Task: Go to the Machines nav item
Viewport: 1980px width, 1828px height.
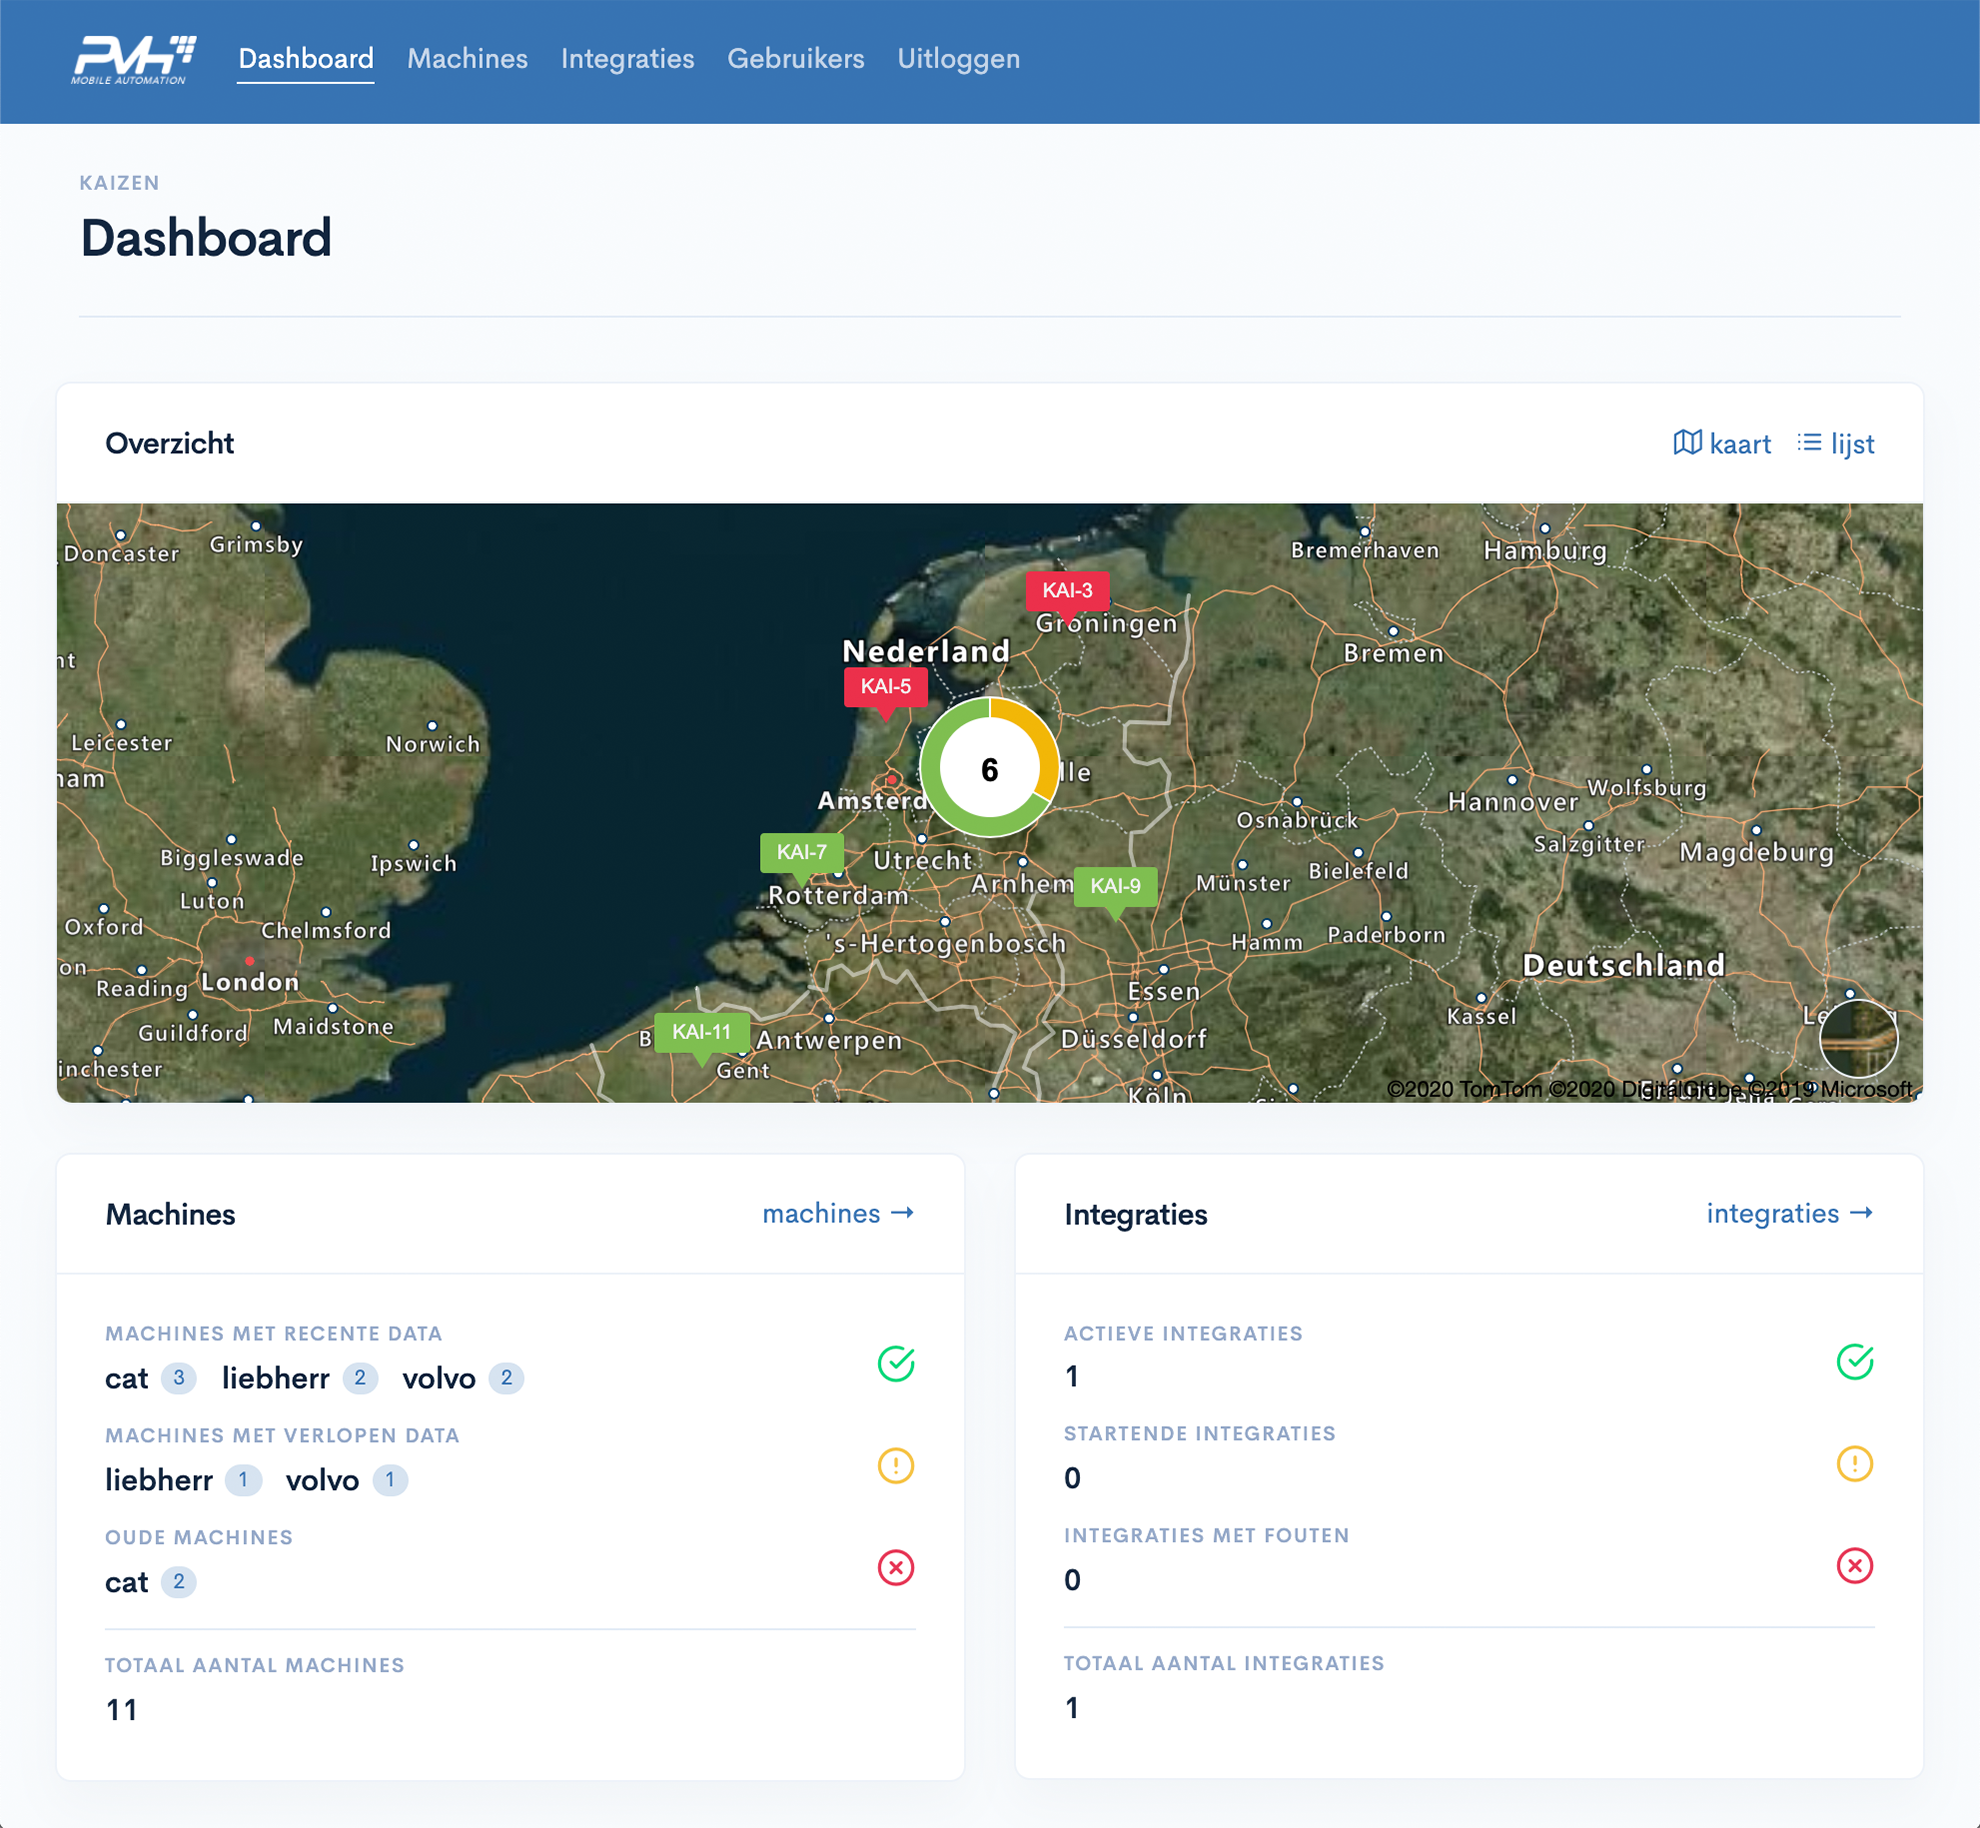Action: pyautogui.click(x=467, y=59)
